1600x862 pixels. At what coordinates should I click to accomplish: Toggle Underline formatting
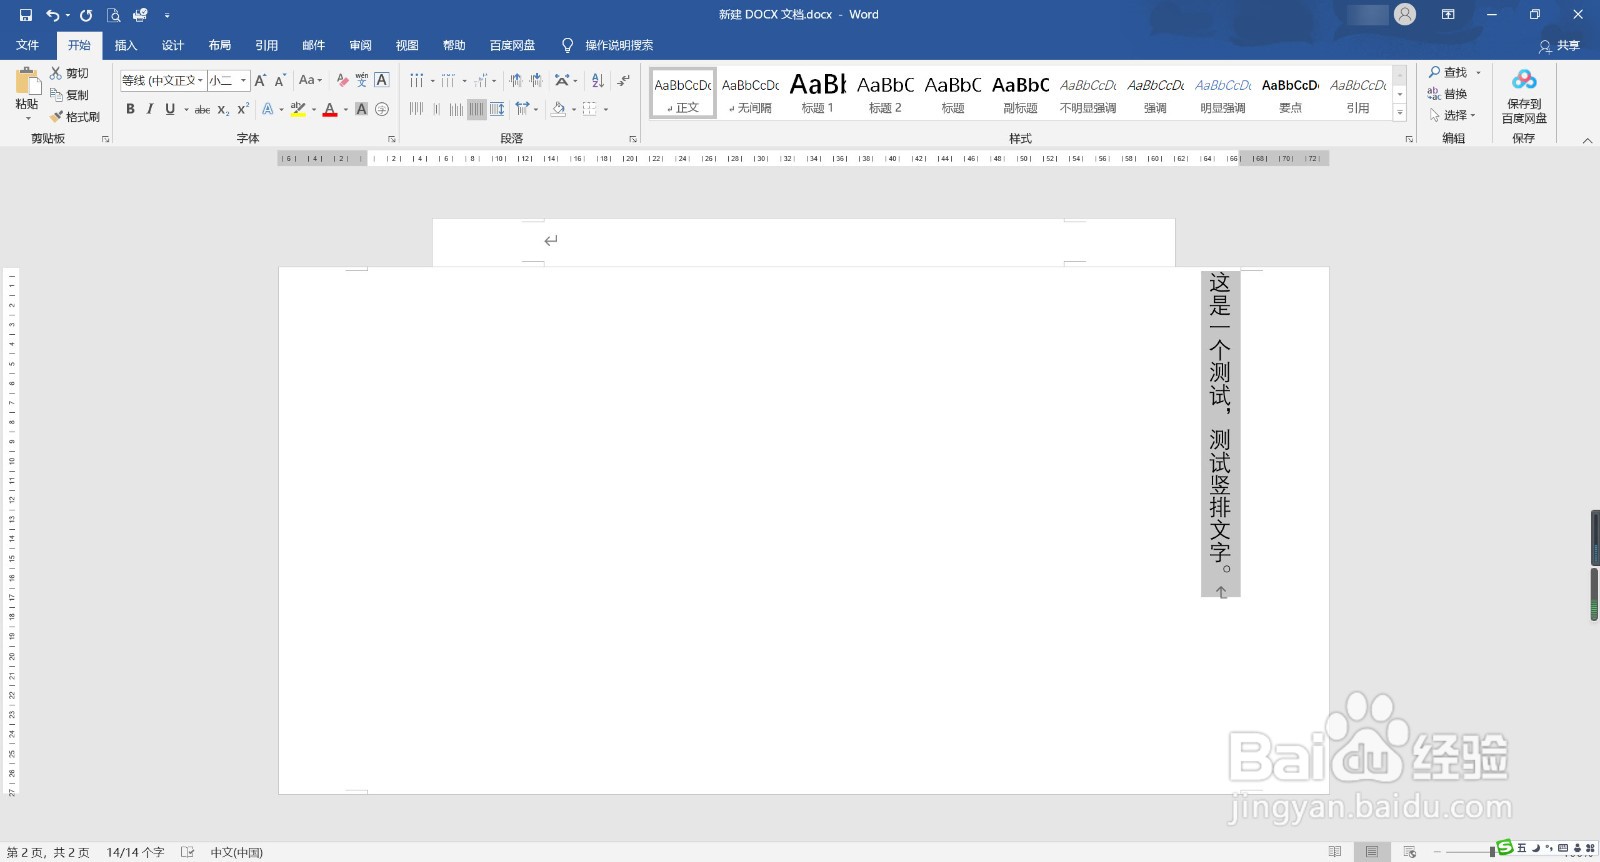170,109
